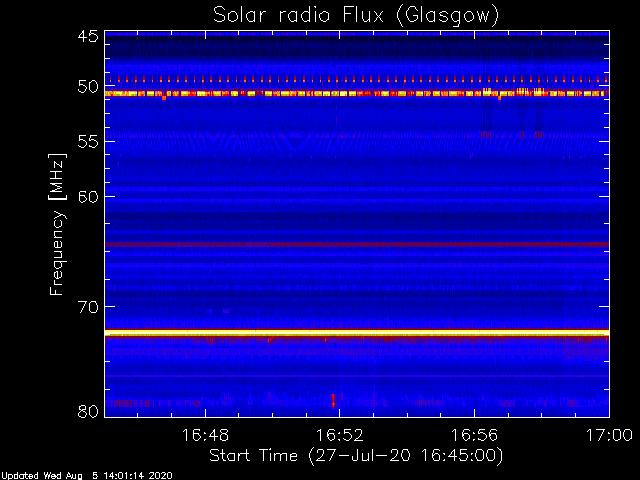Click the 80 frequency tick label
Image resolution: width=640 pixels, height=480 pixels.
click(x=88, y=411)
